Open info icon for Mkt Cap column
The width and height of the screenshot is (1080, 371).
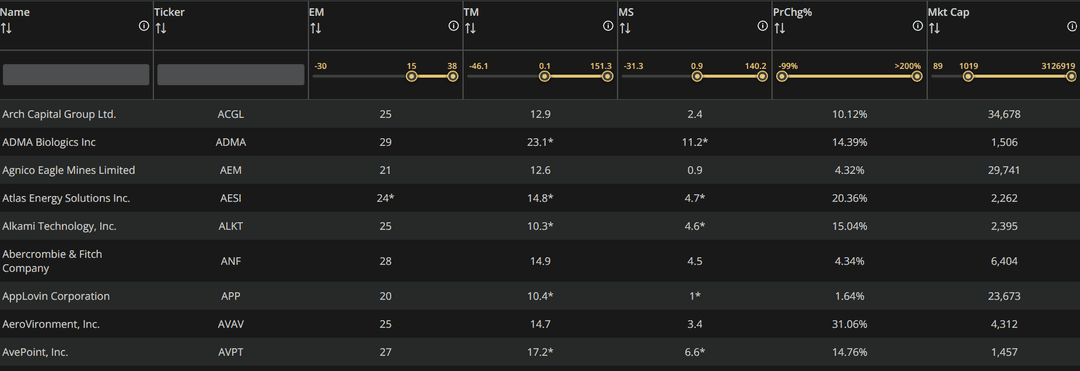point(1072,26)
